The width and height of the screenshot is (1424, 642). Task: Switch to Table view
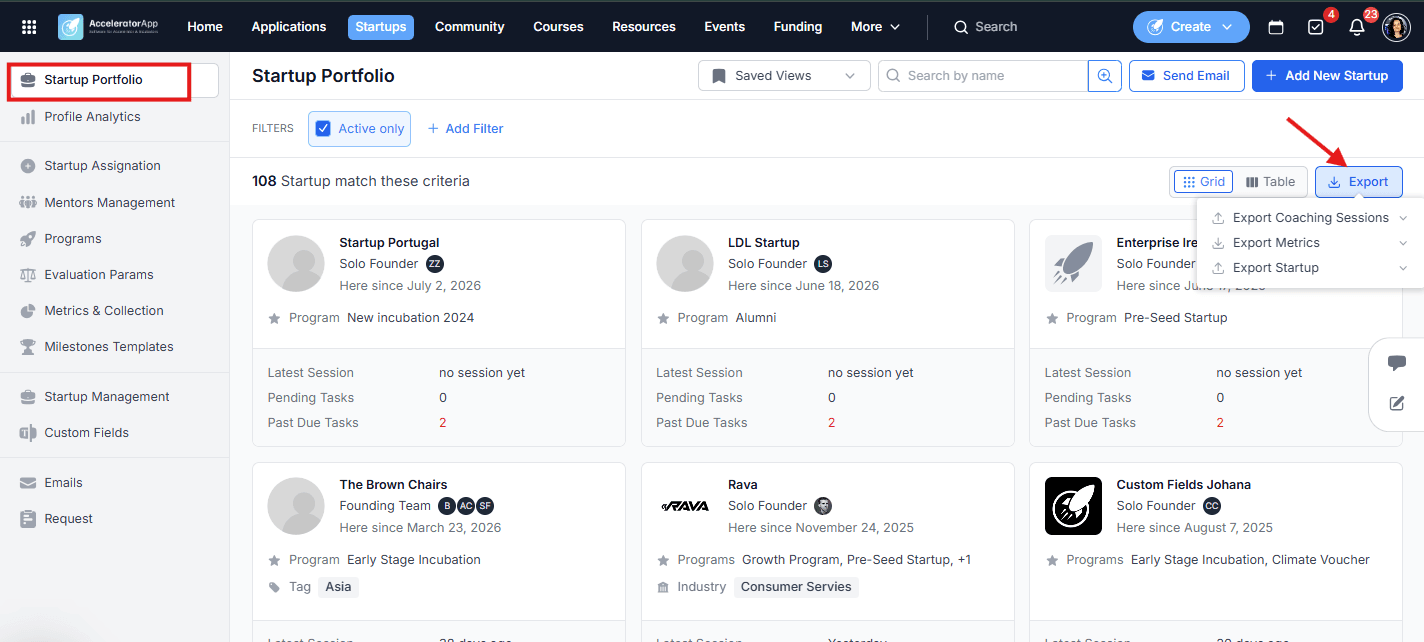coord(1270,182)
